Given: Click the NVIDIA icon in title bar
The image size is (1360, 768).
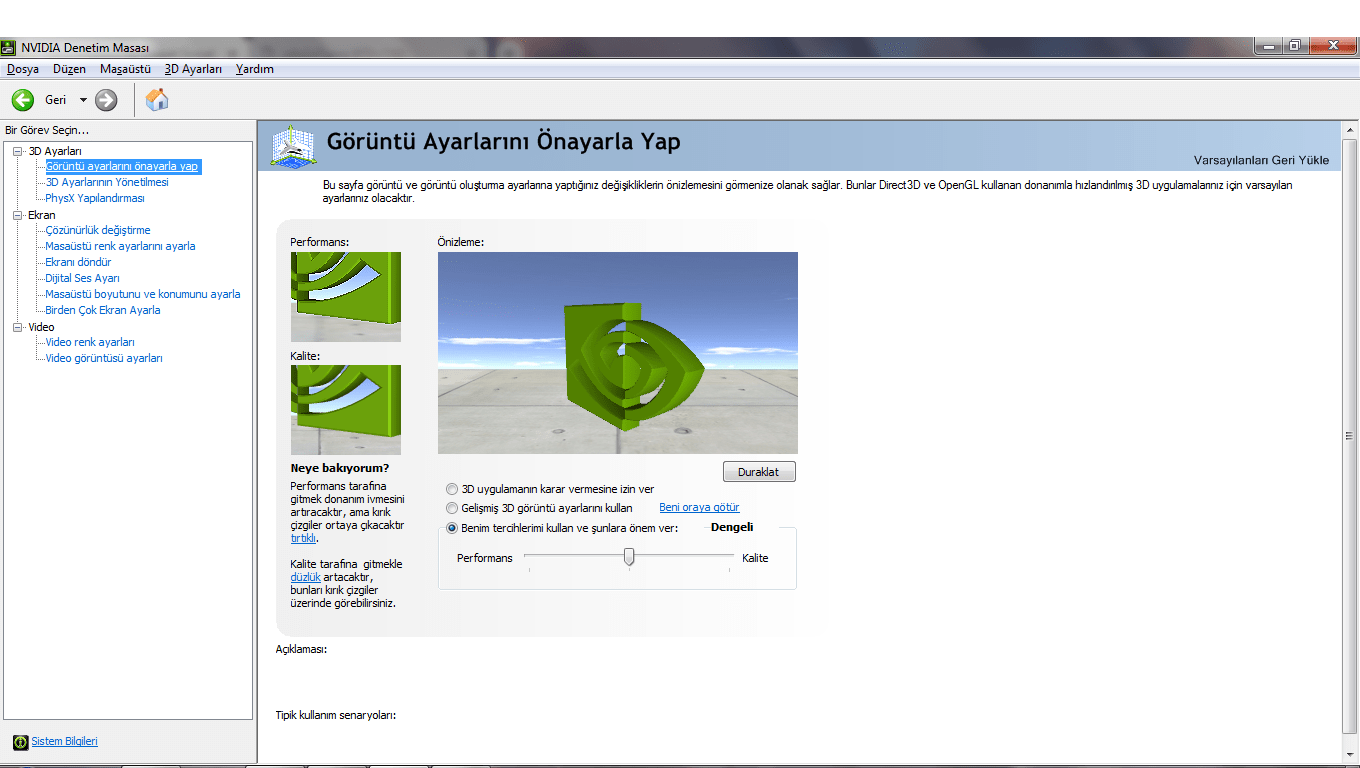Looking at the screenshot, I should (9, 47).
